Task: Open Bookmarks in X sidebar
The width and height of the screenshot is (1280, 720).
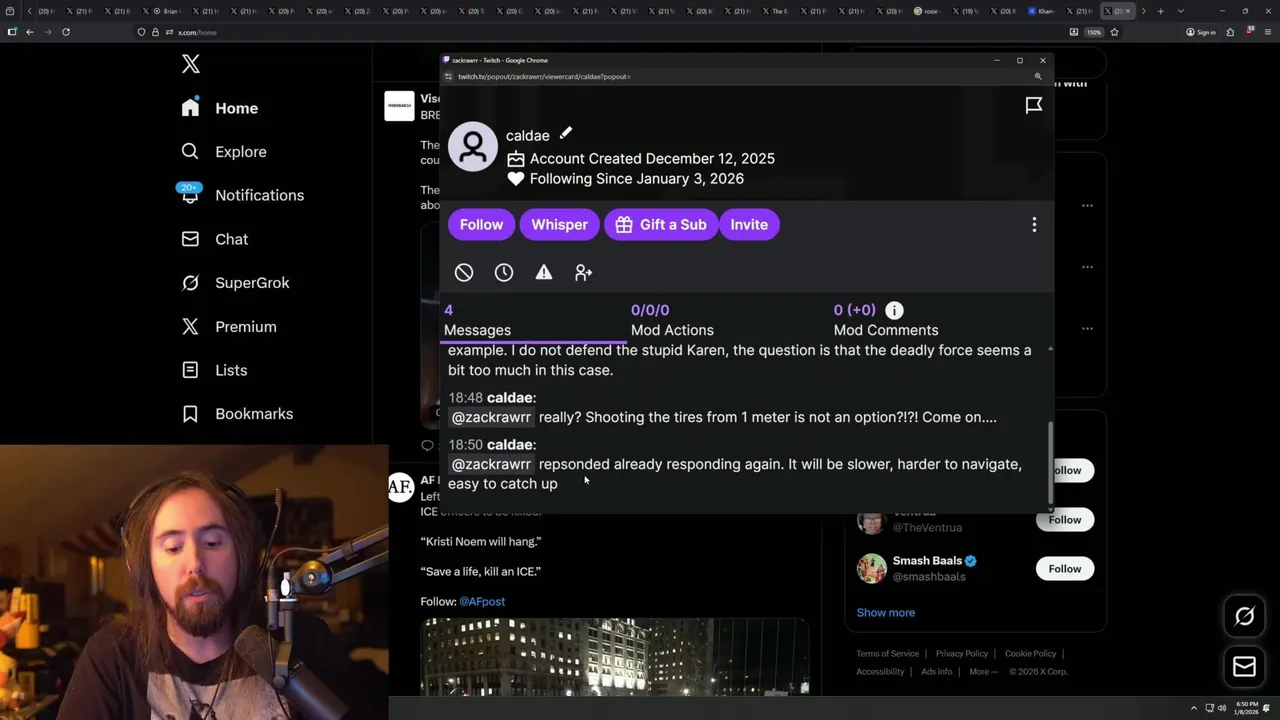Action: click(237, 414)
